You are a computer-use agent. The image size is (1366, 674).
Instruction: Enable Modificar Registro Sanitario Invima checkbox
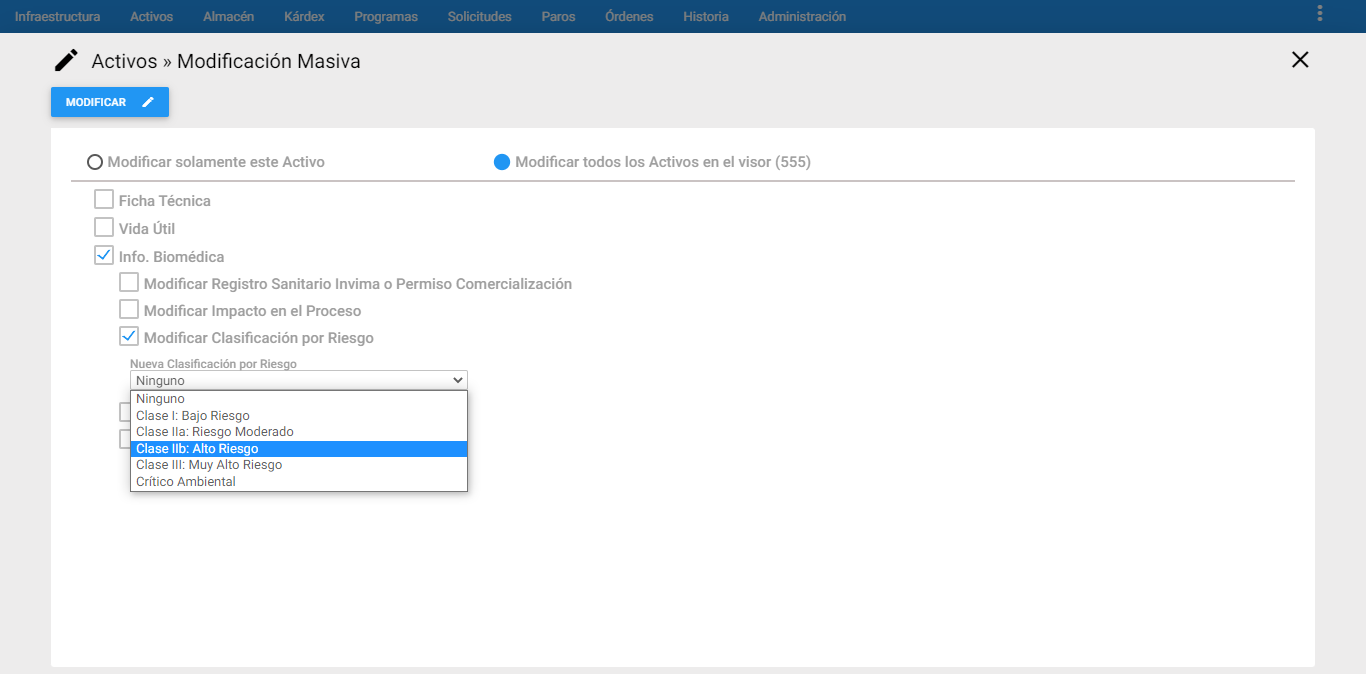click(129, 282)
